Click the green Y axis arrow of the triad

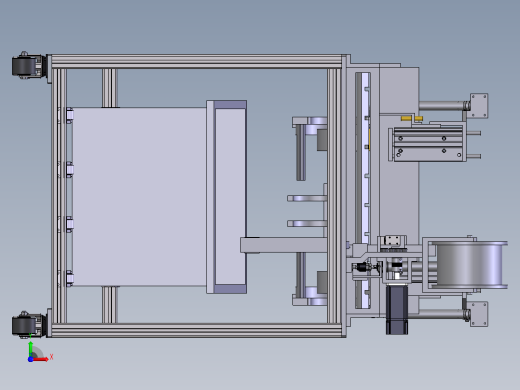coord(31,348)
